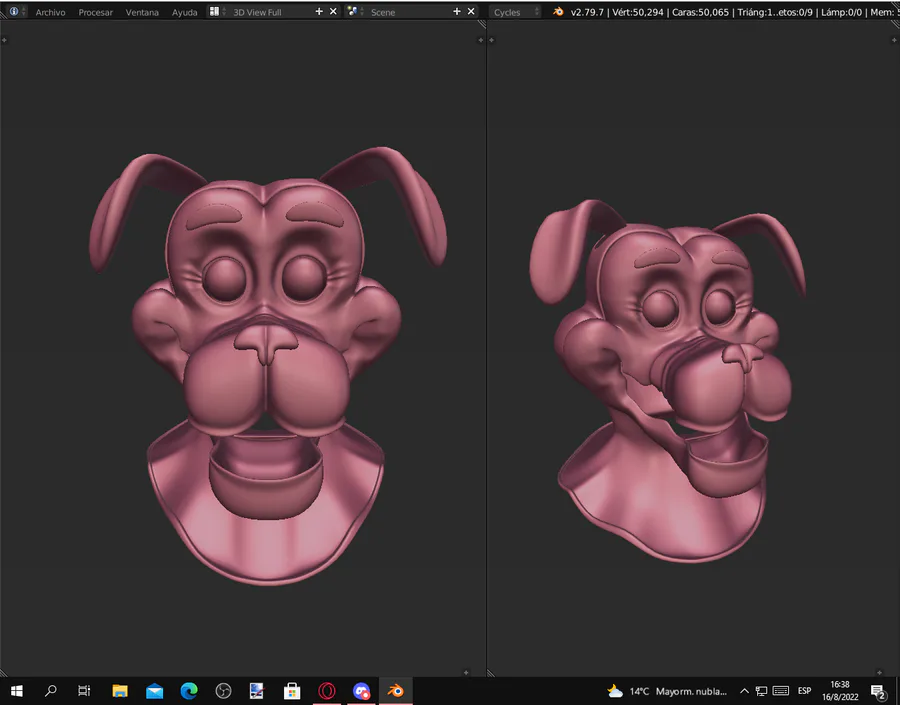900x705 pixels.
Task: Open Windows taskbar search
Action: point(51,691)
